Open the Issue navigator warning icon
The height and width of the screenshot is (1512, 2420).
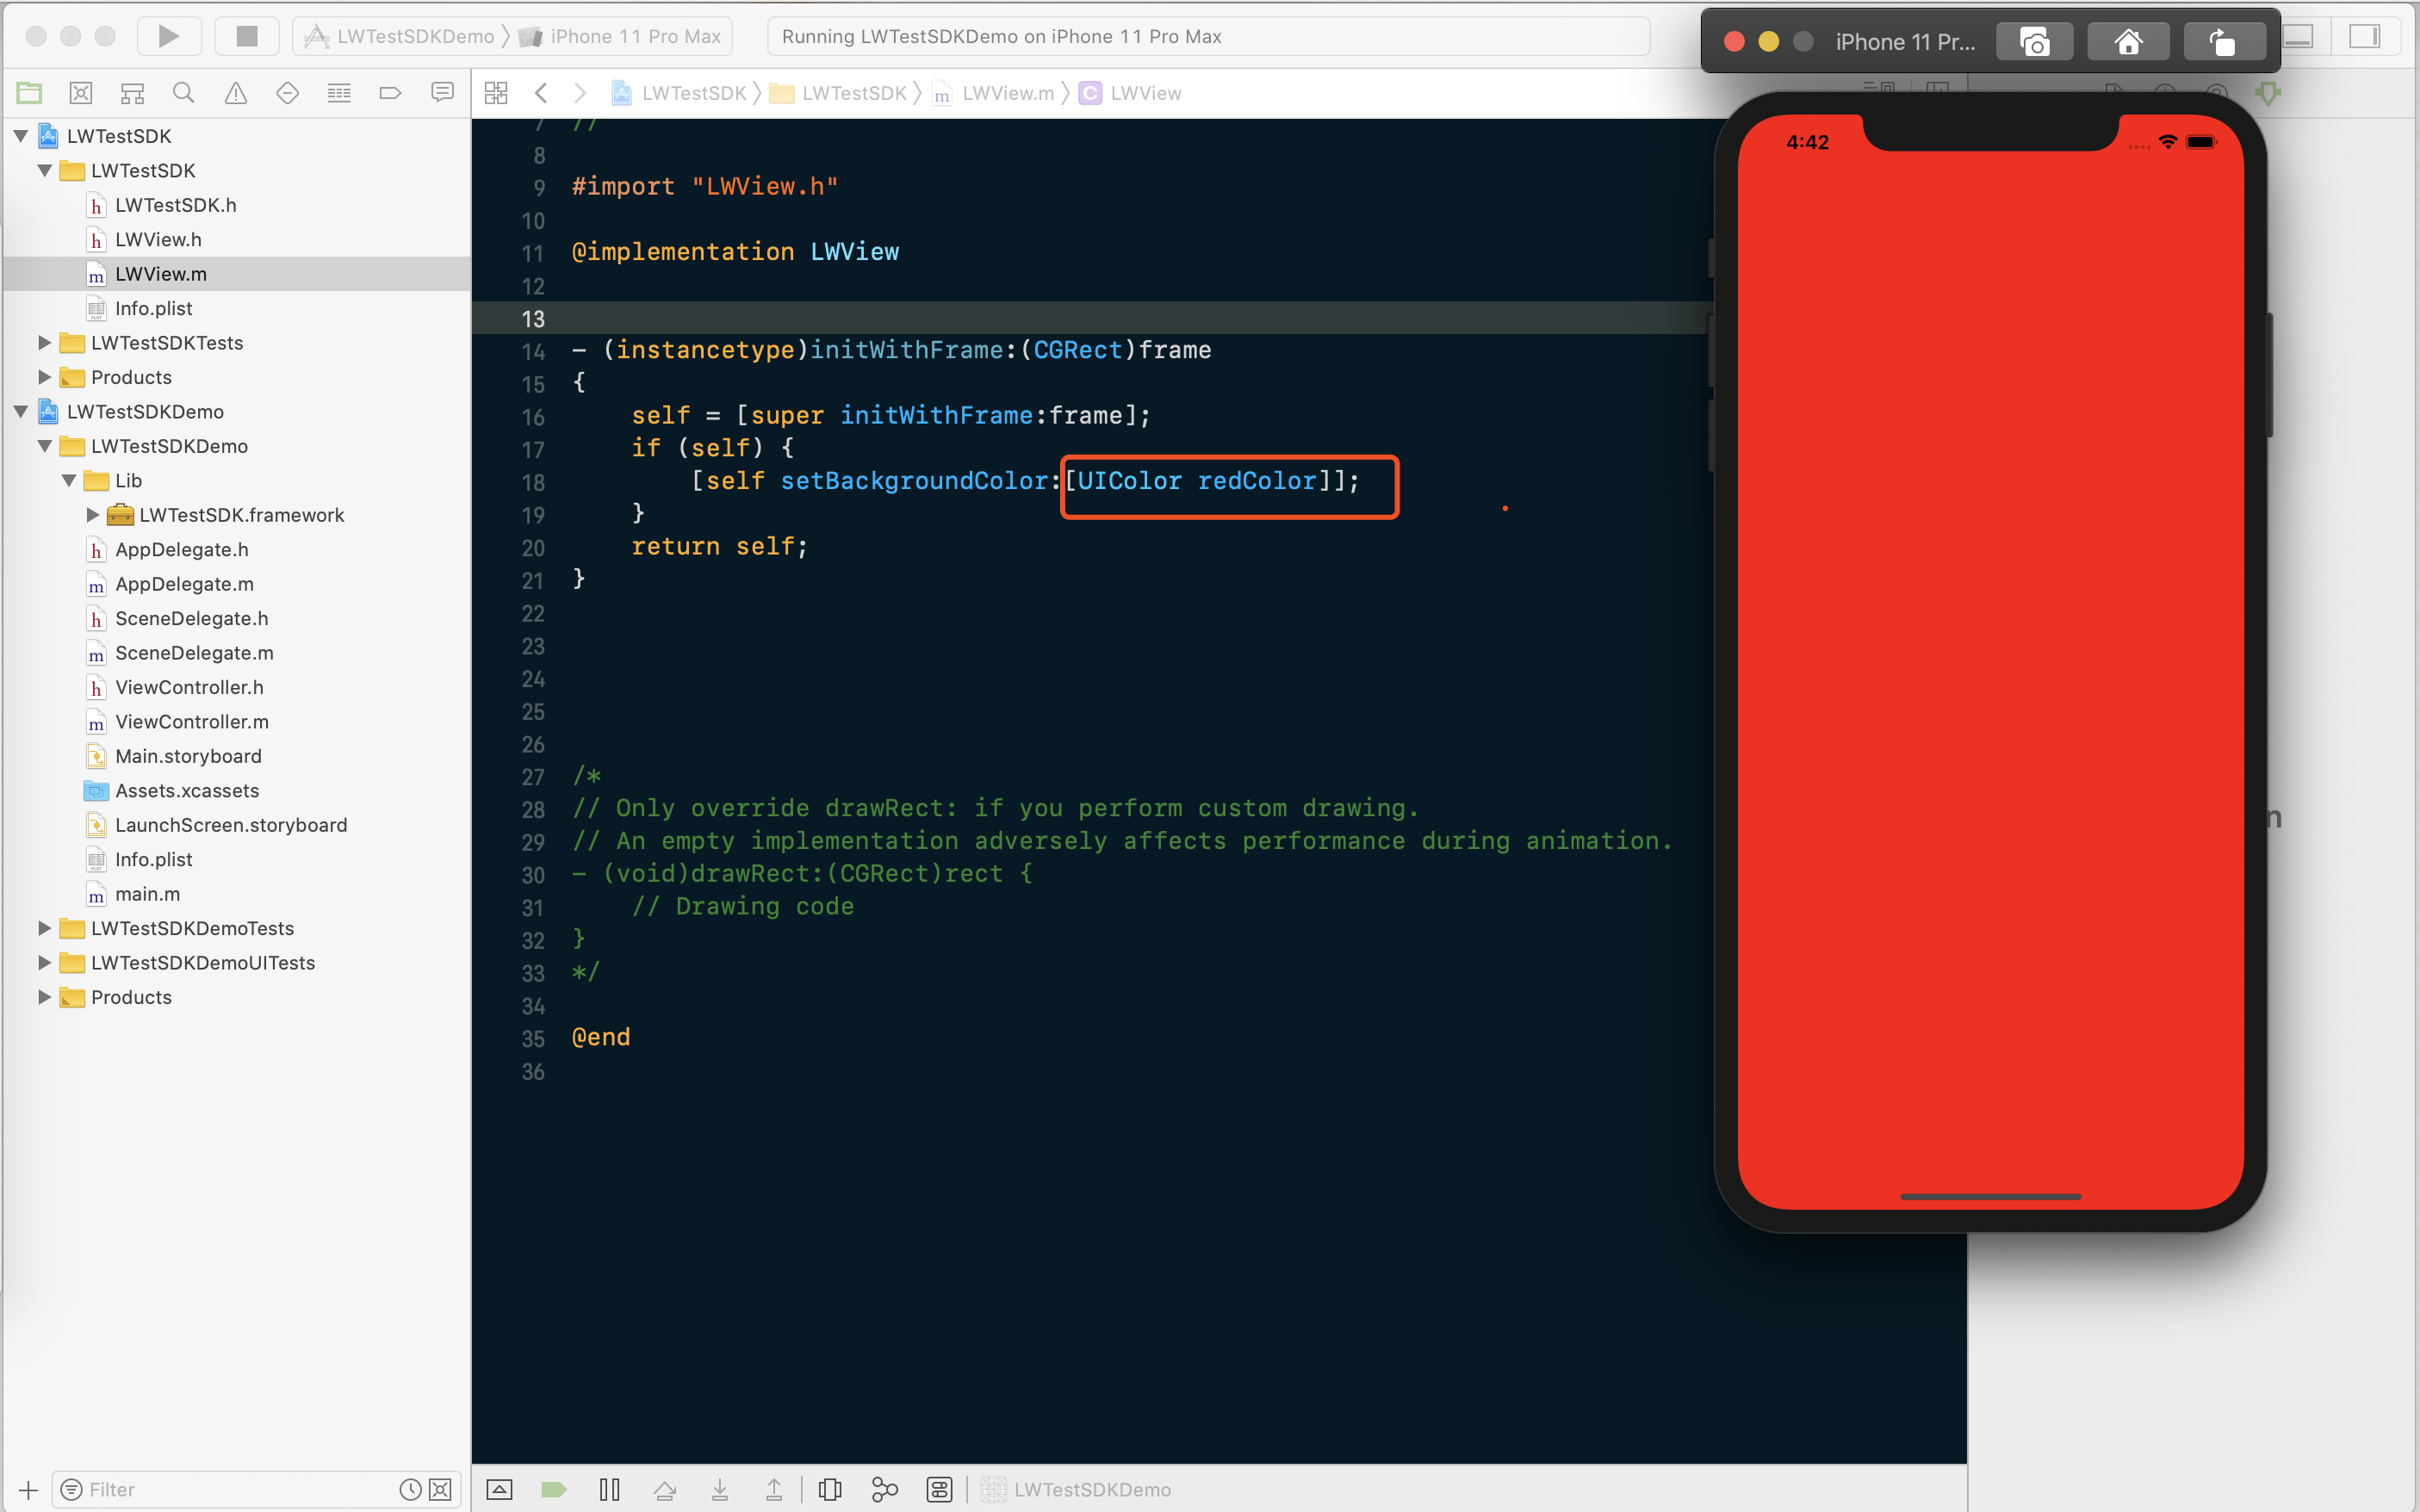(x=235, y=93)
